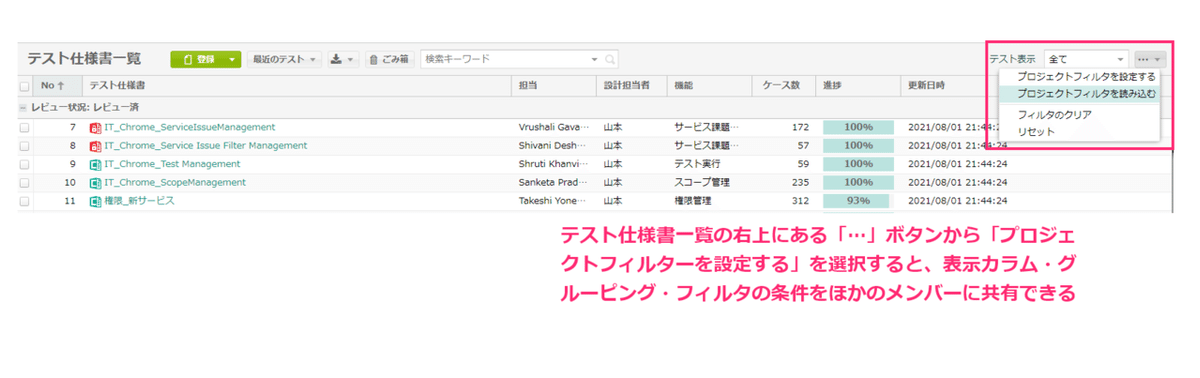
Task: Click the Shruti Khanvi… assignee cell
Action: pos(555,164)
